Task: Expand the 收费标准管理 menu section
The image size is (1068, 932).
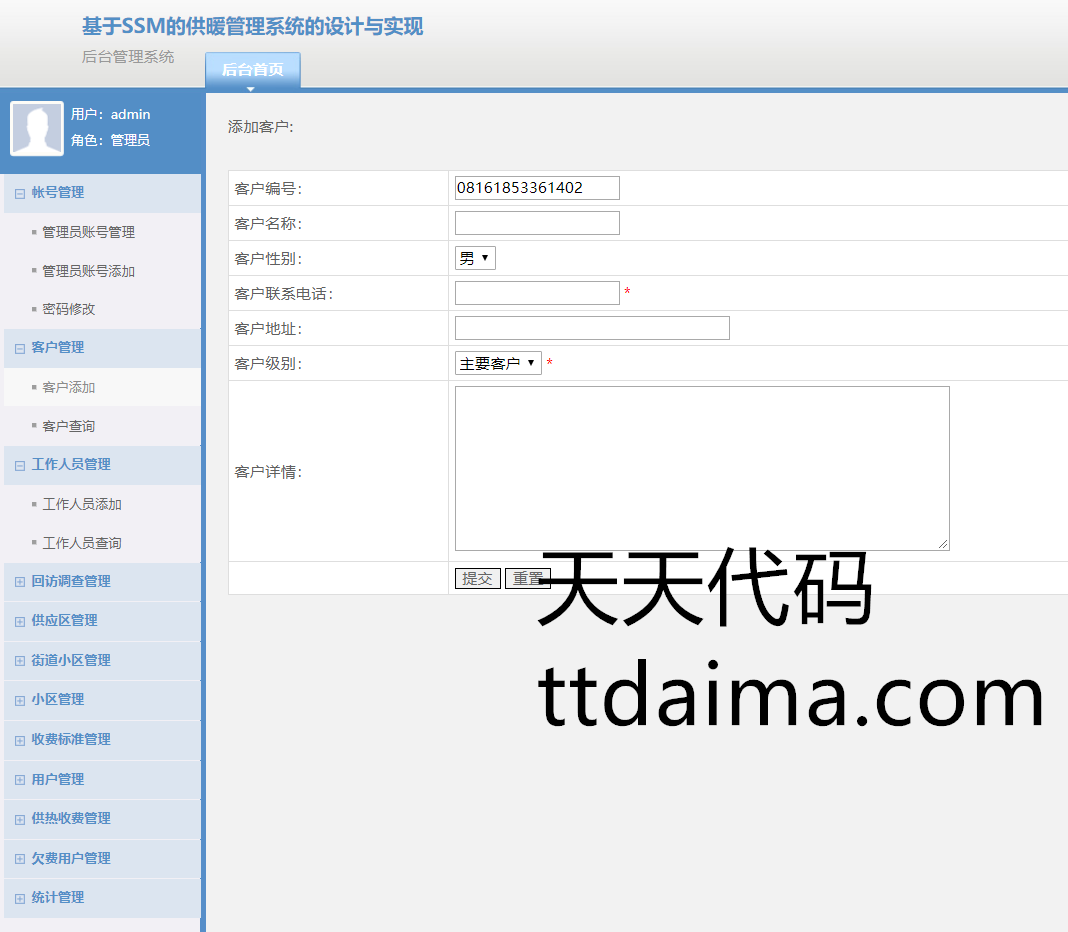Action: click(70, 740)
